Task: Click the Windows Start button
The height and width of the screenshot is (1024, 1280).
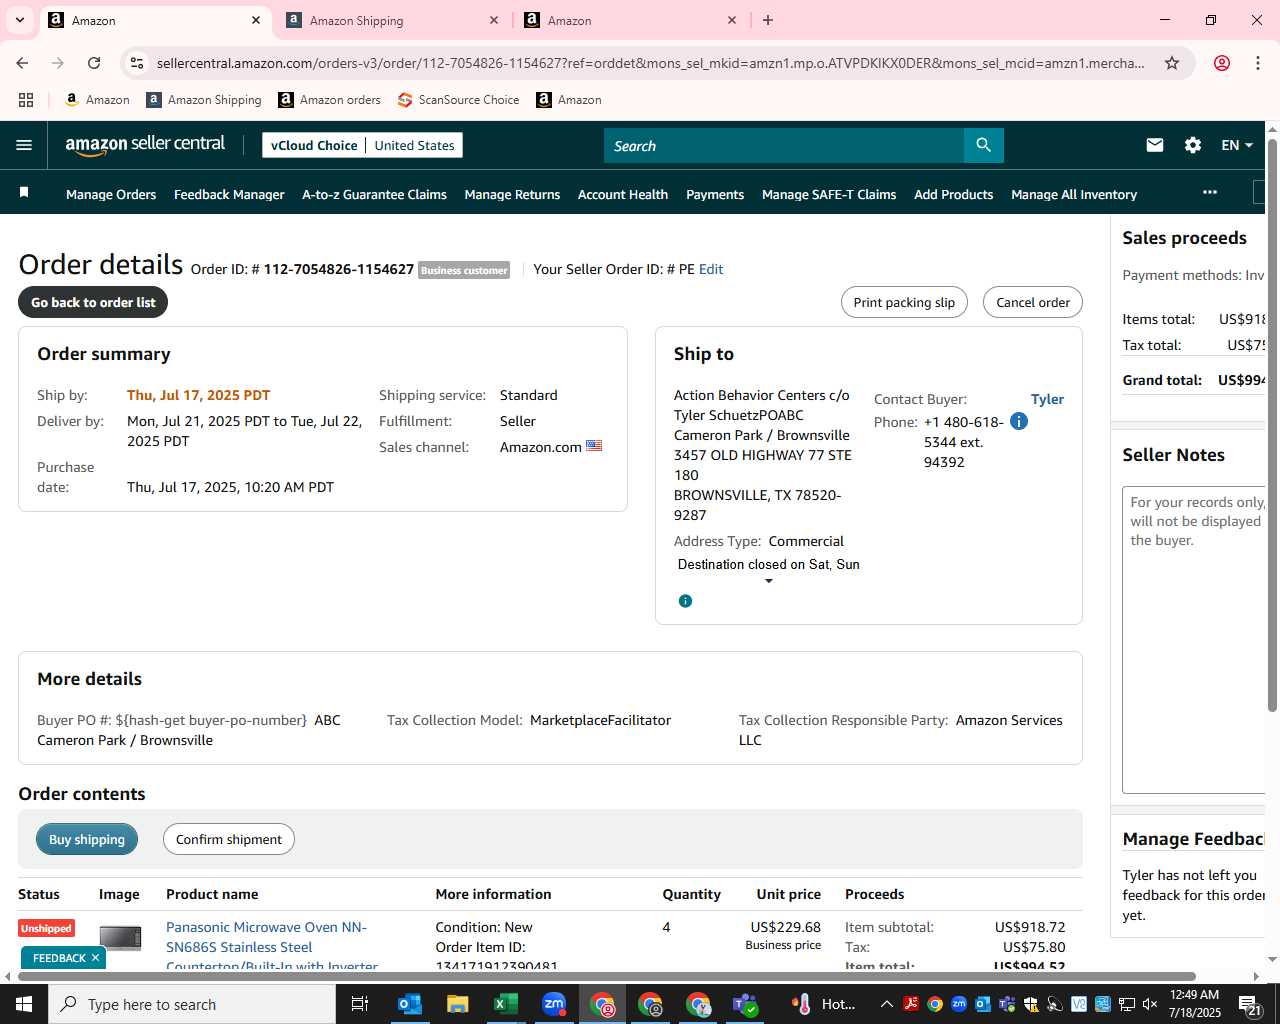Action: [24, 1004]
